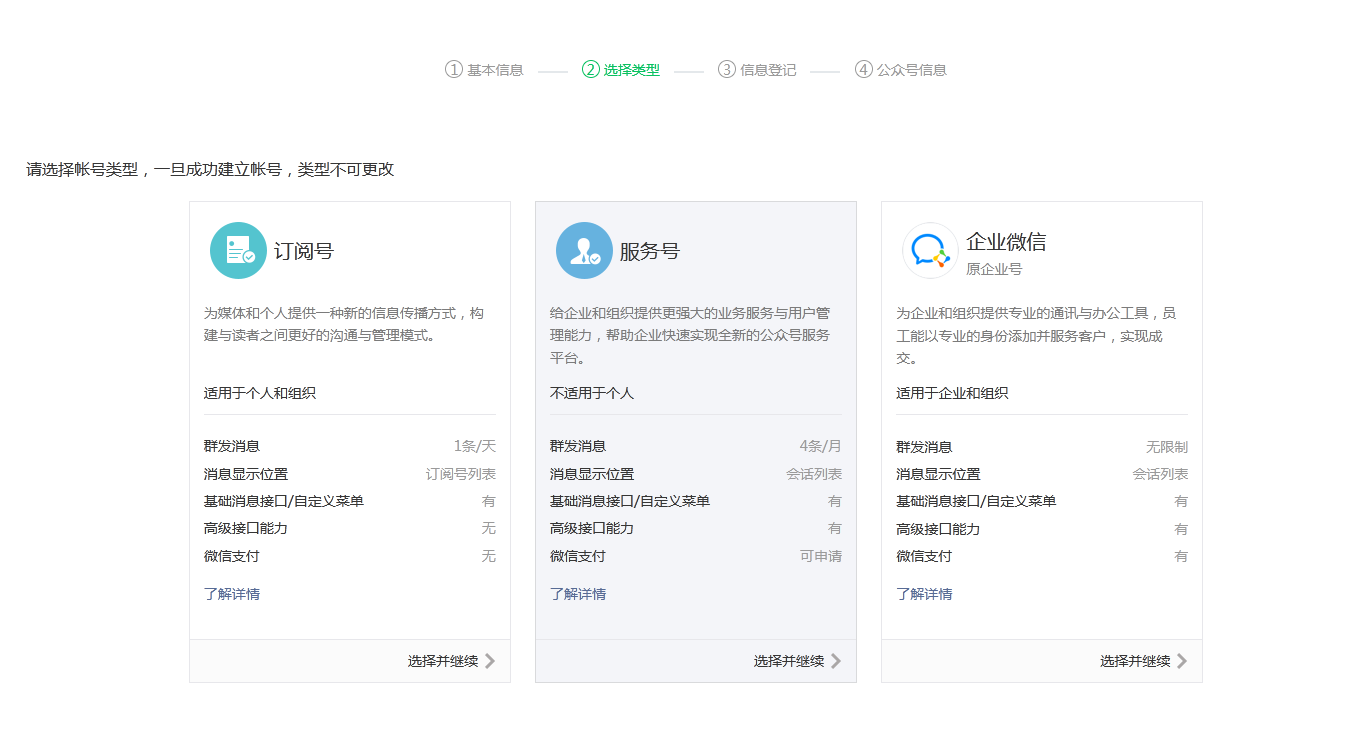Click step number 4 circle icon
1368x747 pixels.
click(x=864, y=70)
